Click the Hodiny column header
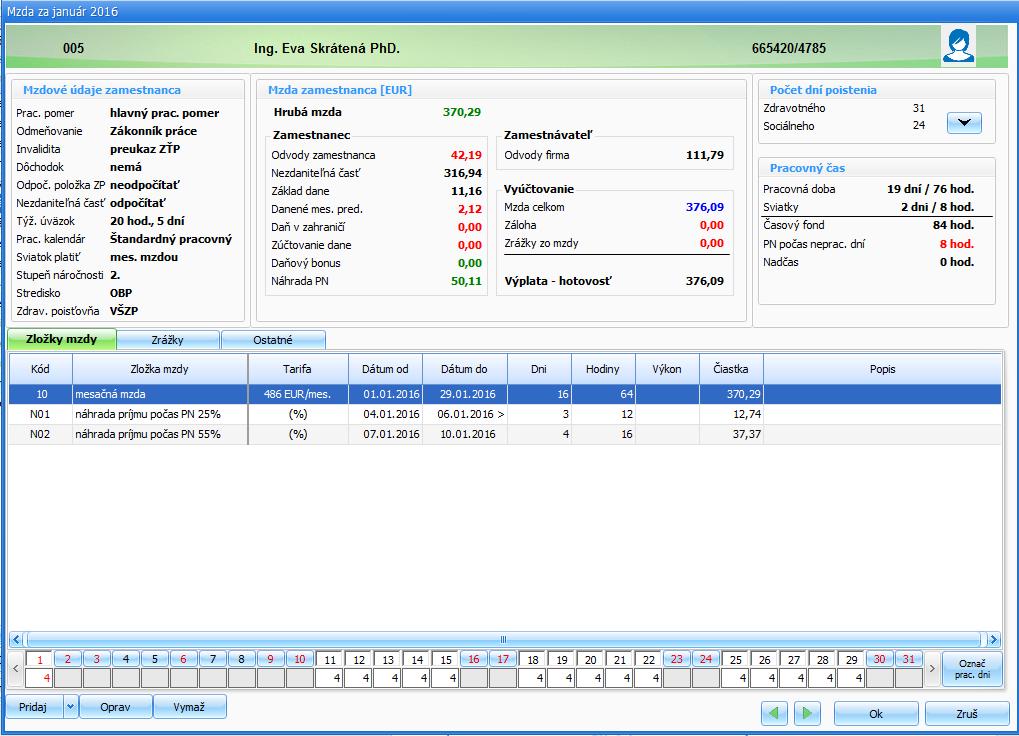 (603, 369)
